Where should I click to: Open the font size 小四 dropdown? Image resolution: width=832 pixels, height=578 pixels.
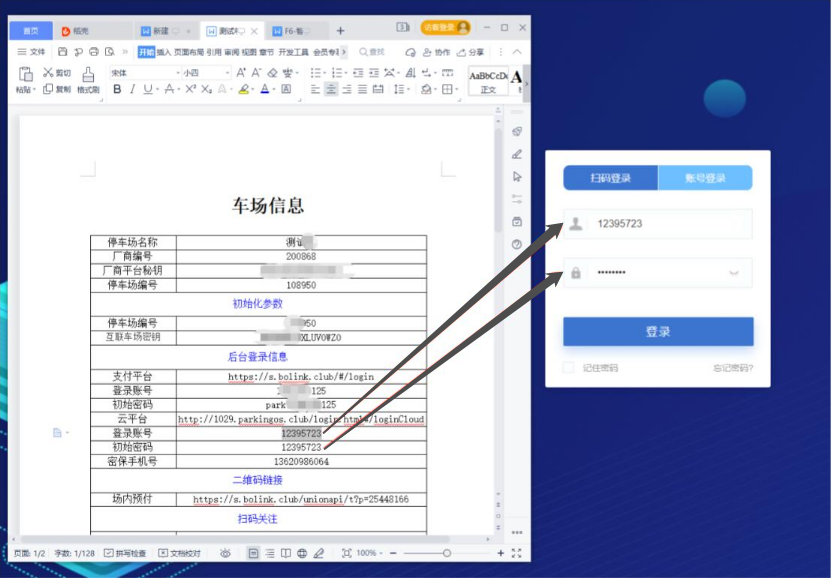pyautogui.click(x=228, y=73)
